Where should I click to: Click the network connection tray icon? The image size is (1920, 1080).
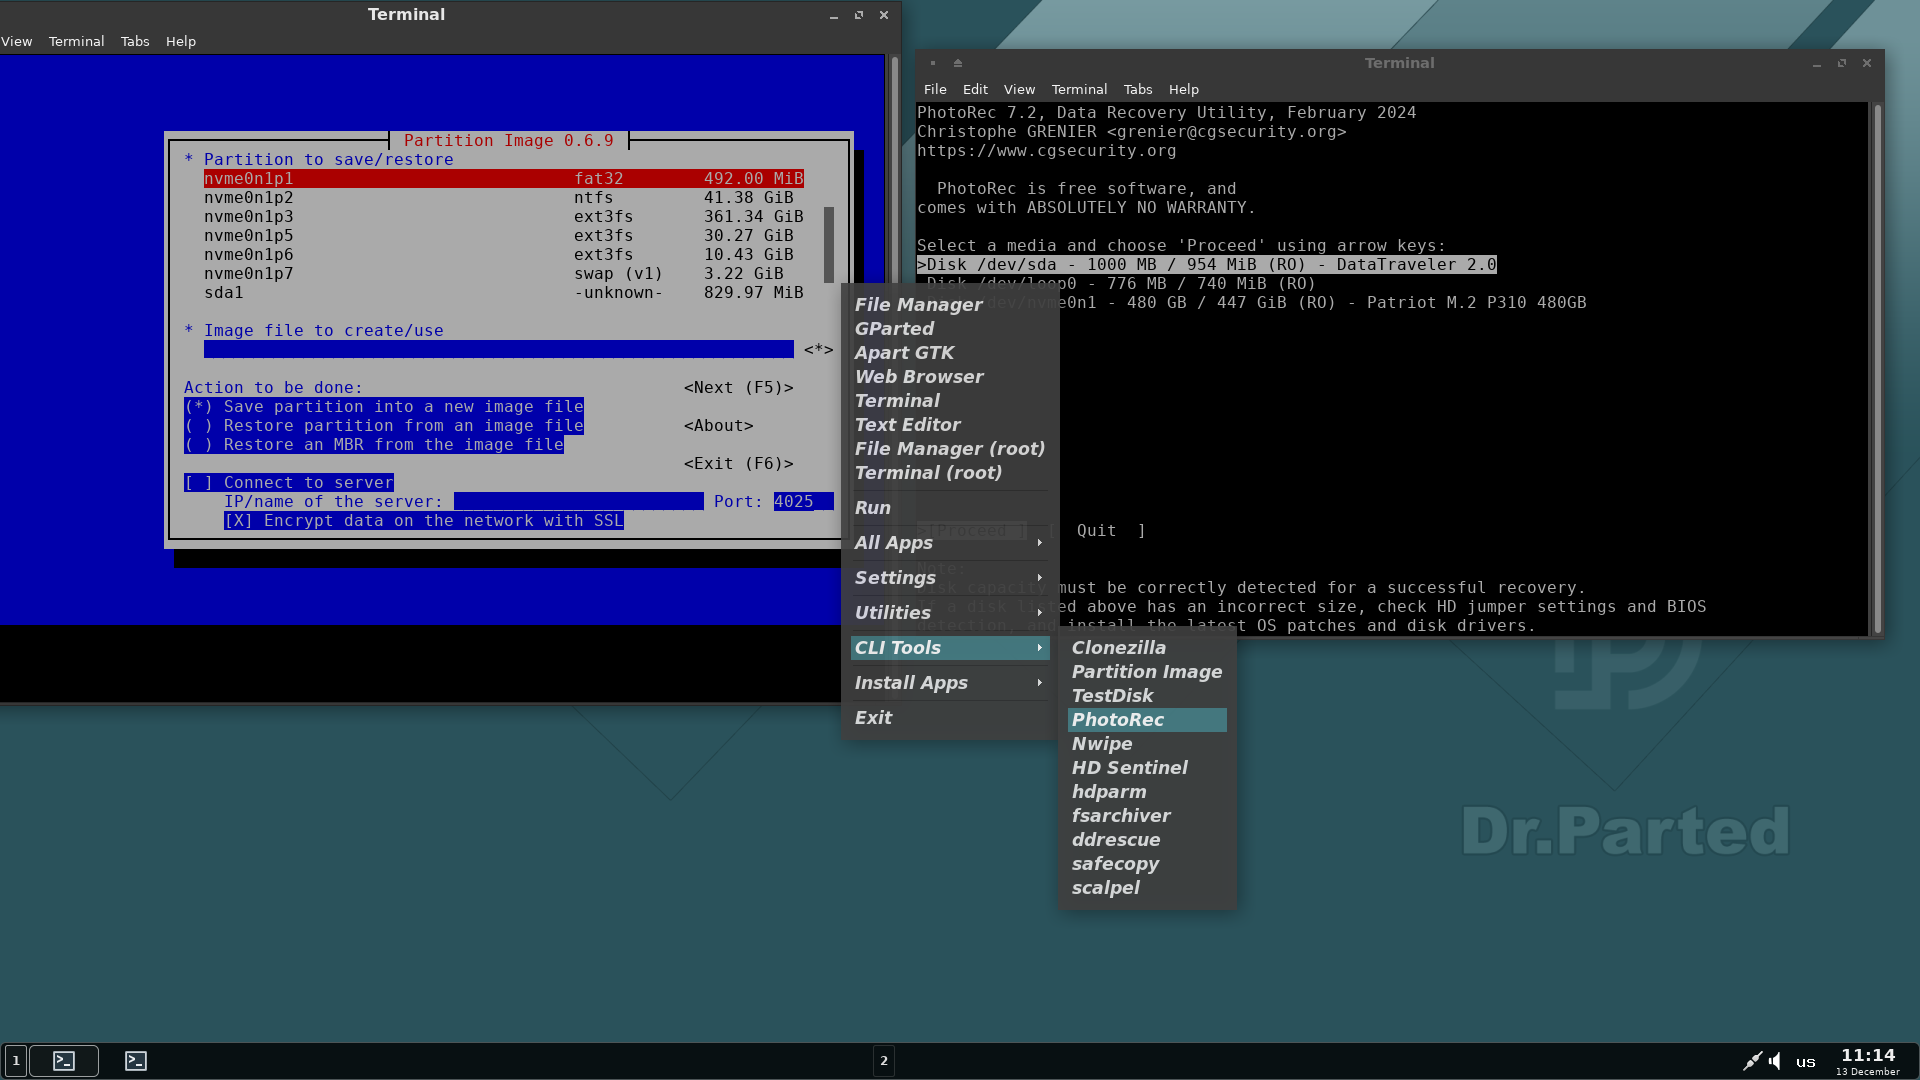1752,1061
